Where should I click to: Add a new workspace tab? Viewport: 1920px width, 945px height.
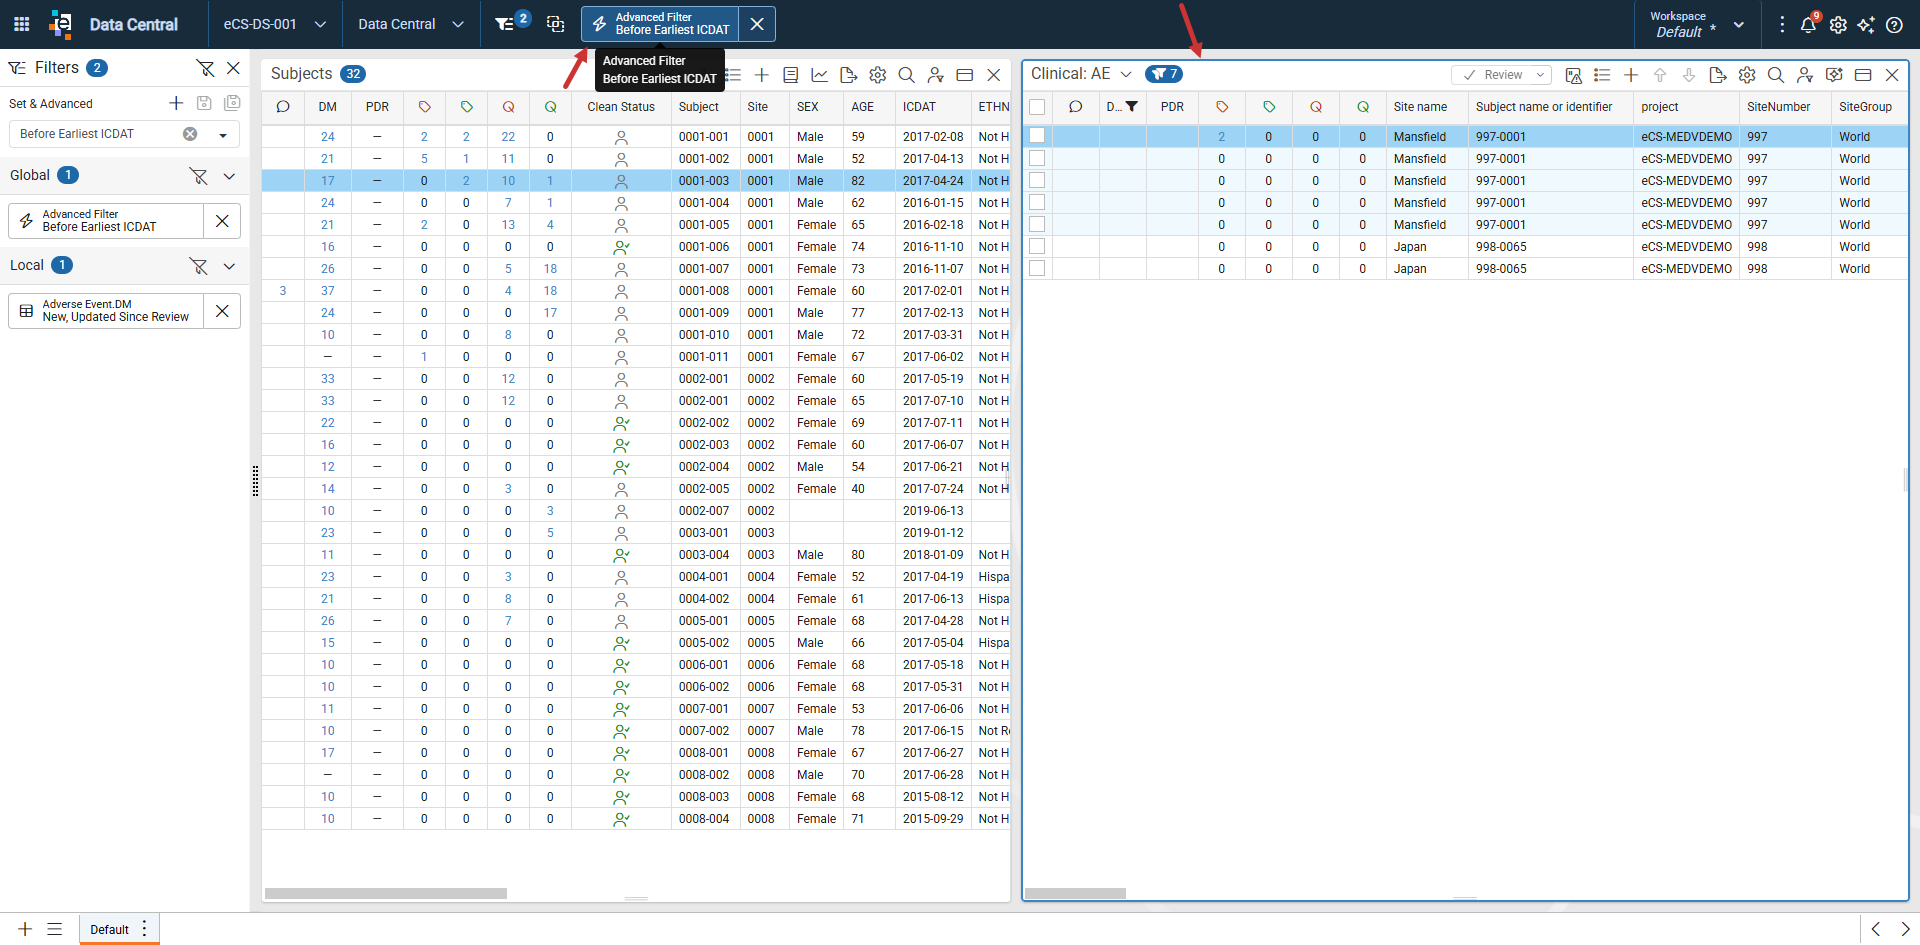click(25, 929)
